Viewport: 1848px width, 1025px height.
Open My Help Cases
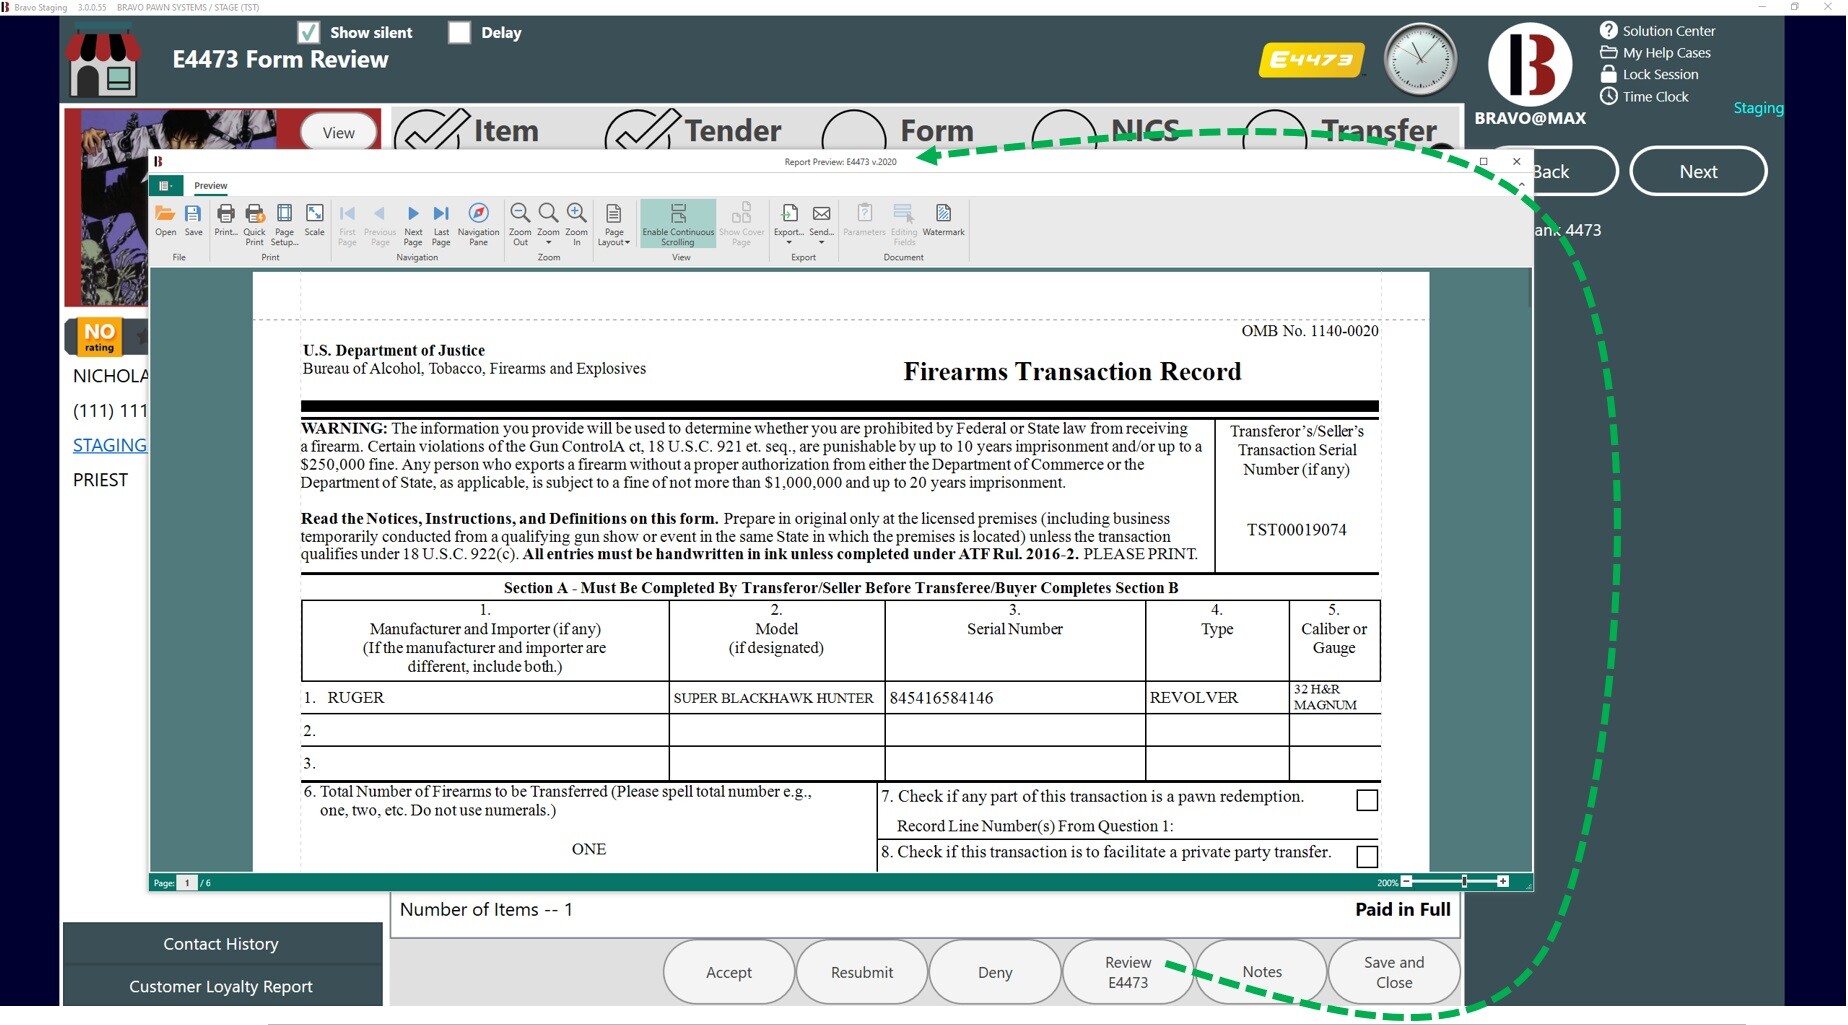point(1655,53)
